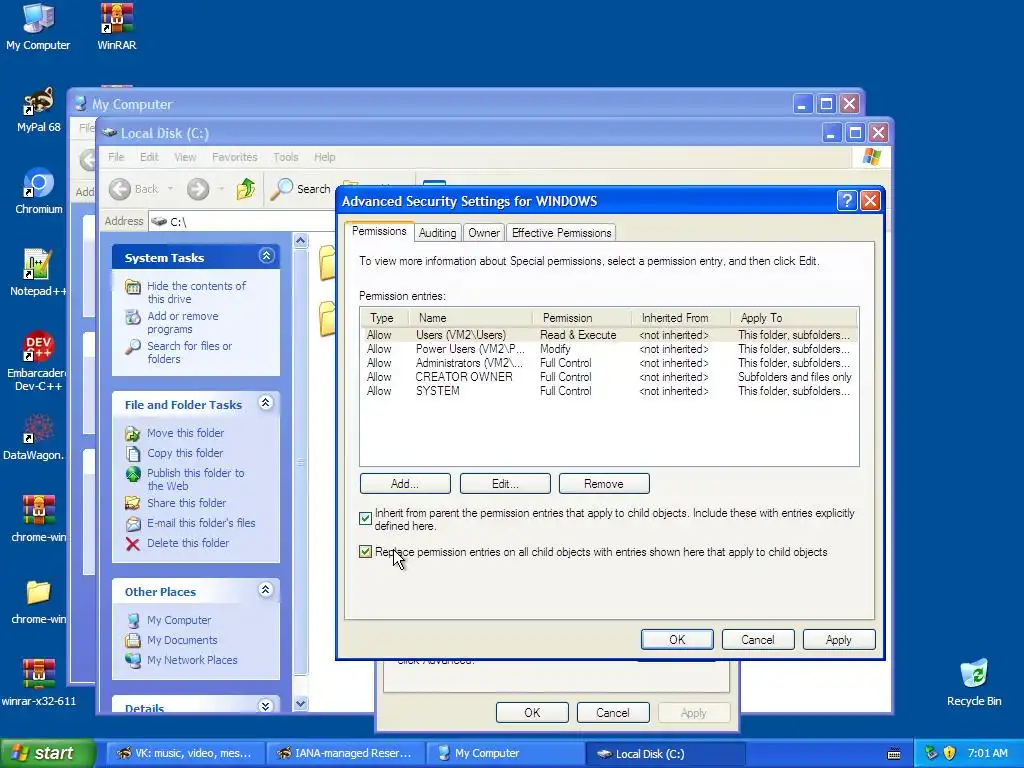Switch to Permissions tab
Viewport: 1024px width, 768px height.
click(x=379, y=231)
